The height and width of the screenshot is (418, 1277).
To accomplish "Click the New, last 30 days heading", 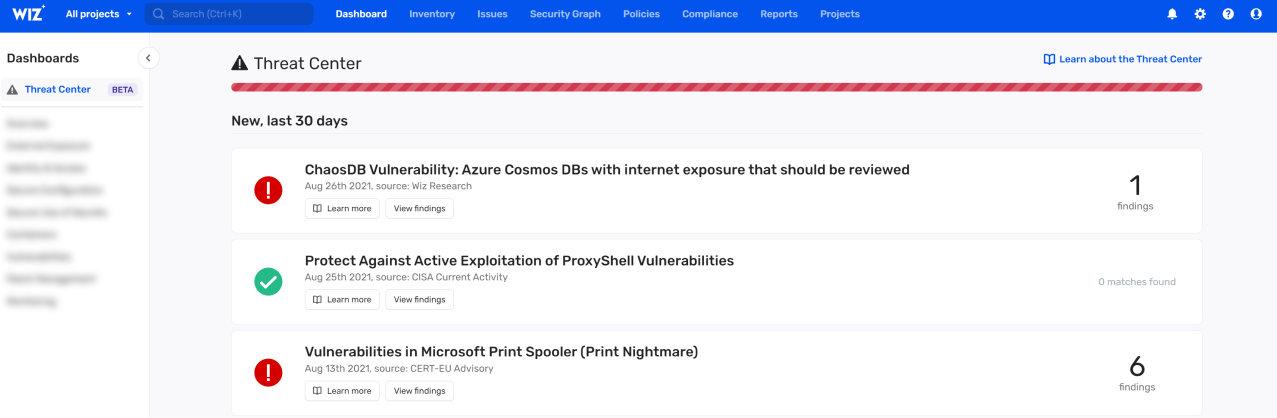I will point(289,121).
